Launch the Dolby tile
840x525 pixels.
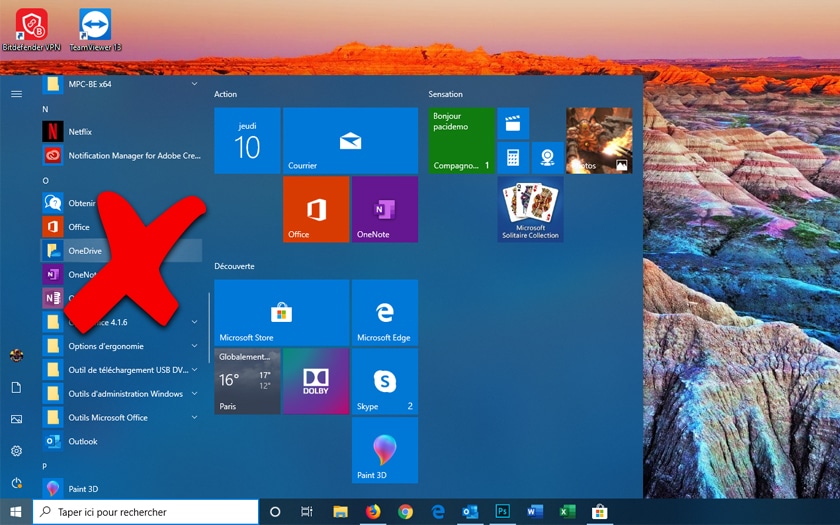(316, 381)
